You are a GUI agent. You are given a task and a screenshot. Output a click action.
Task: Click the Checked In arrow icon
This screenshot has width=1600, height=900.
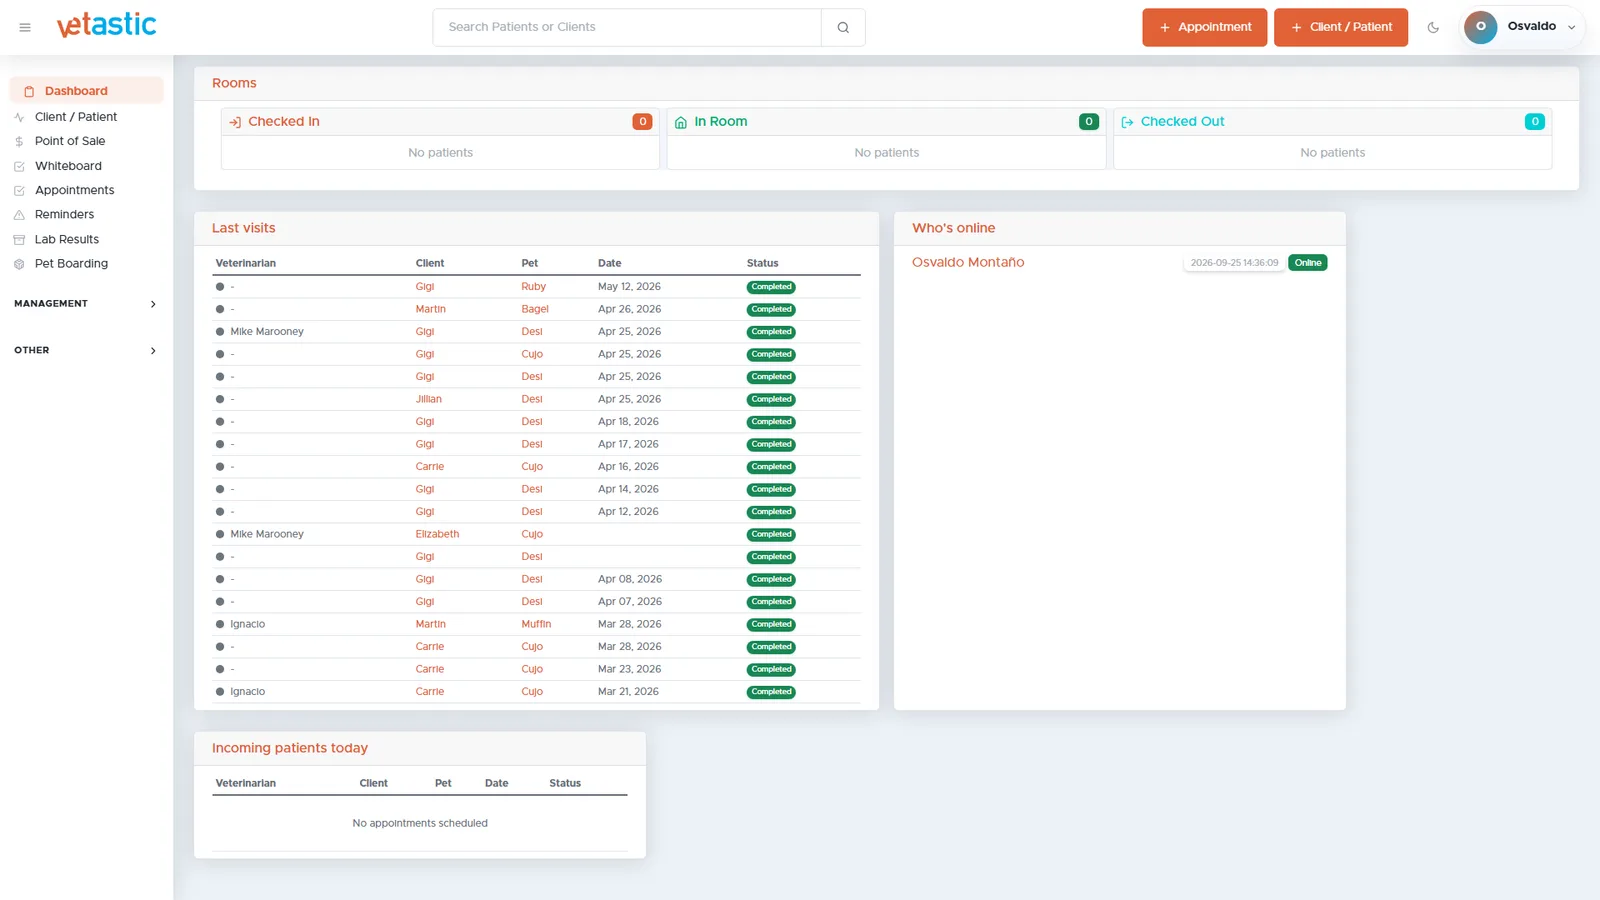click(x=235, y=122)
